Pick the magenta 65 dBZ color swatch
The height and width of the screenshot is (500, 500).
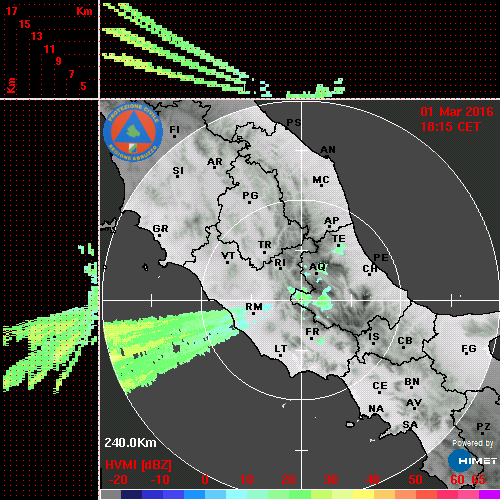489,494
